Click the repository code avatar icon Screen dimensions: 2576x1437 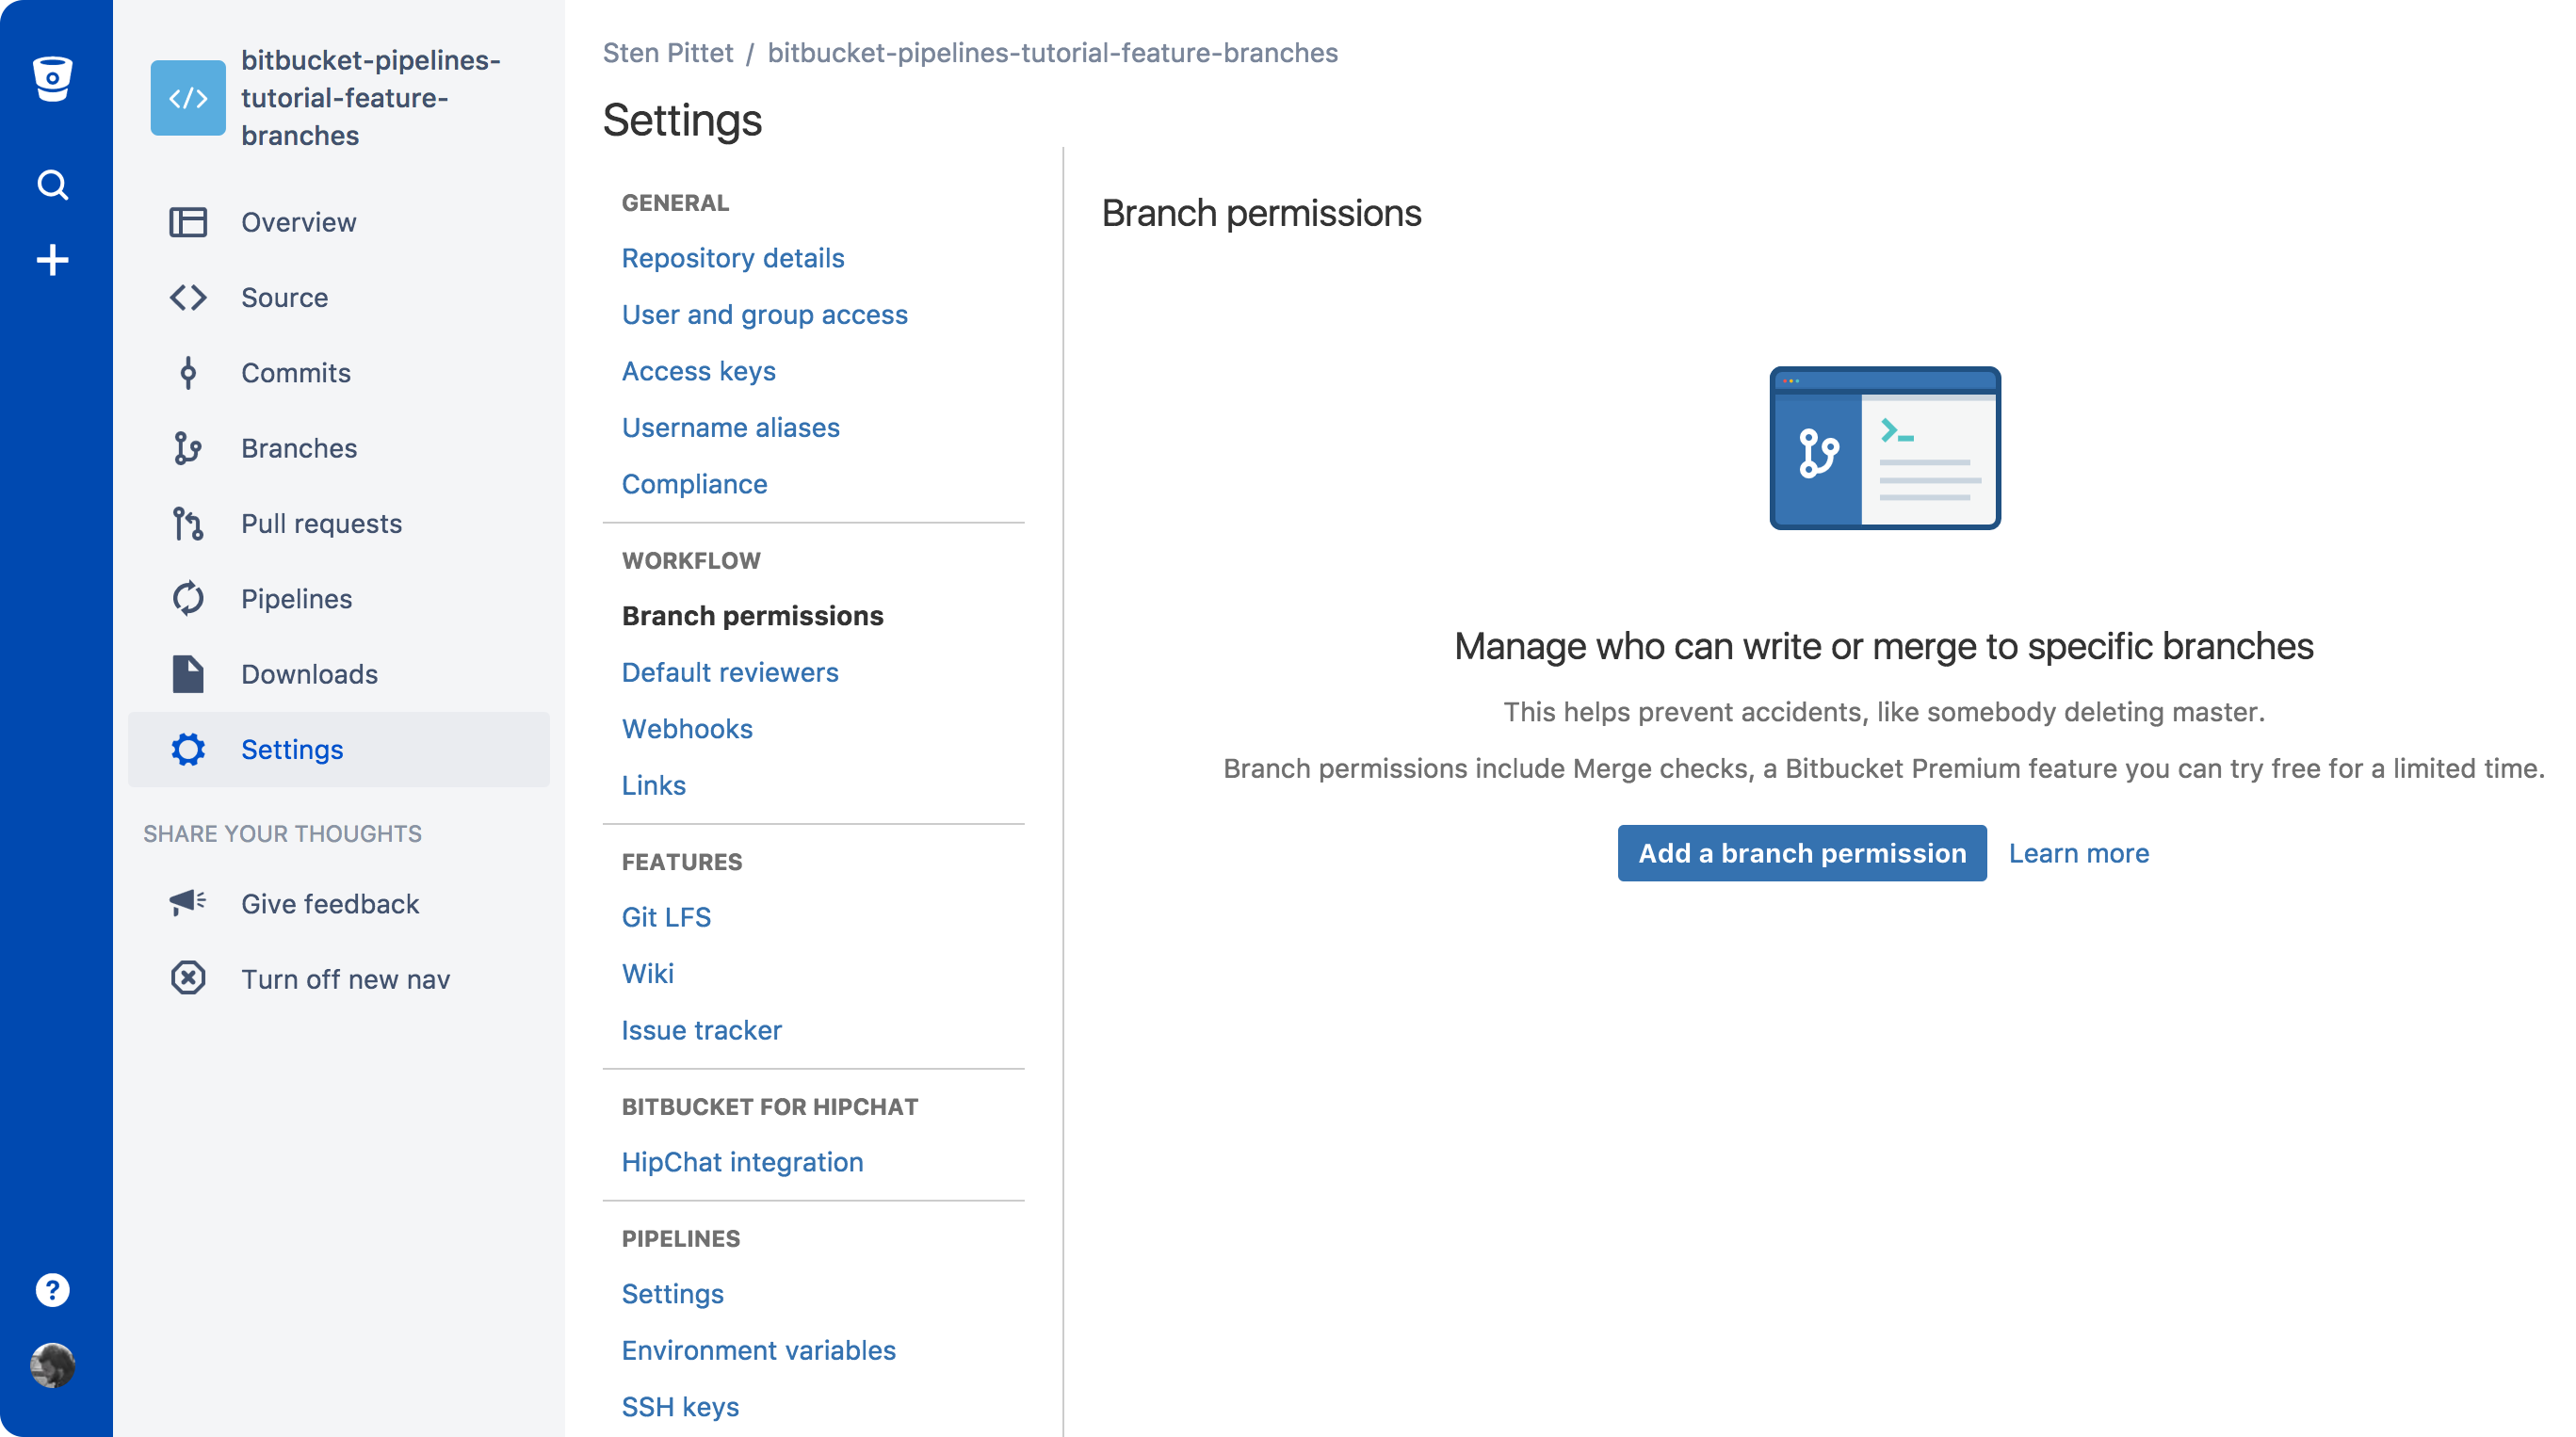pyautogui.click(x=188, y=97)
